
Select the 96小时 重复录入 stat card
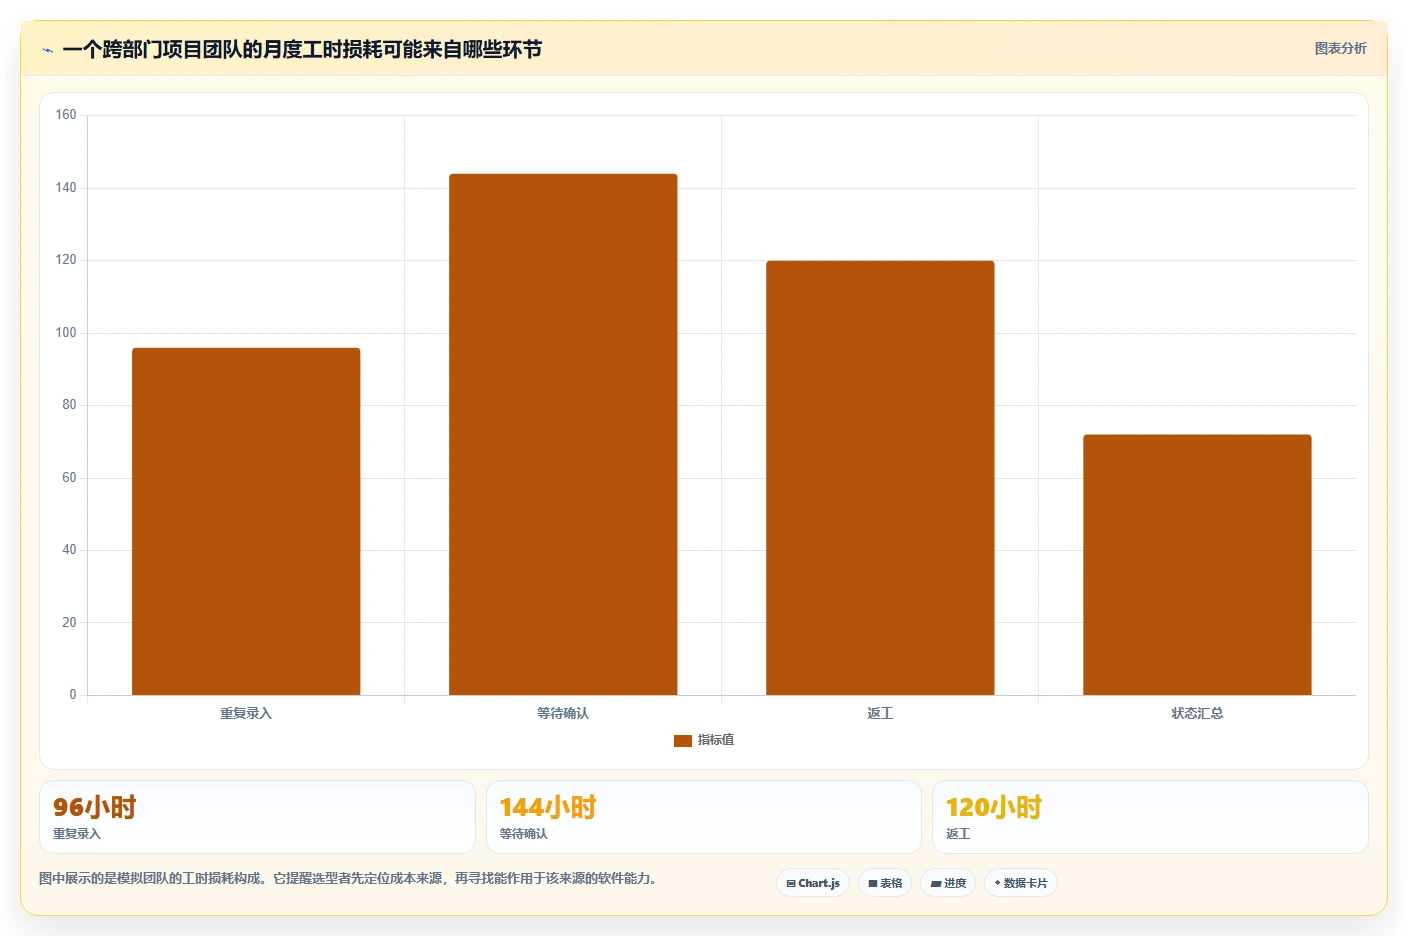point(257,817)
